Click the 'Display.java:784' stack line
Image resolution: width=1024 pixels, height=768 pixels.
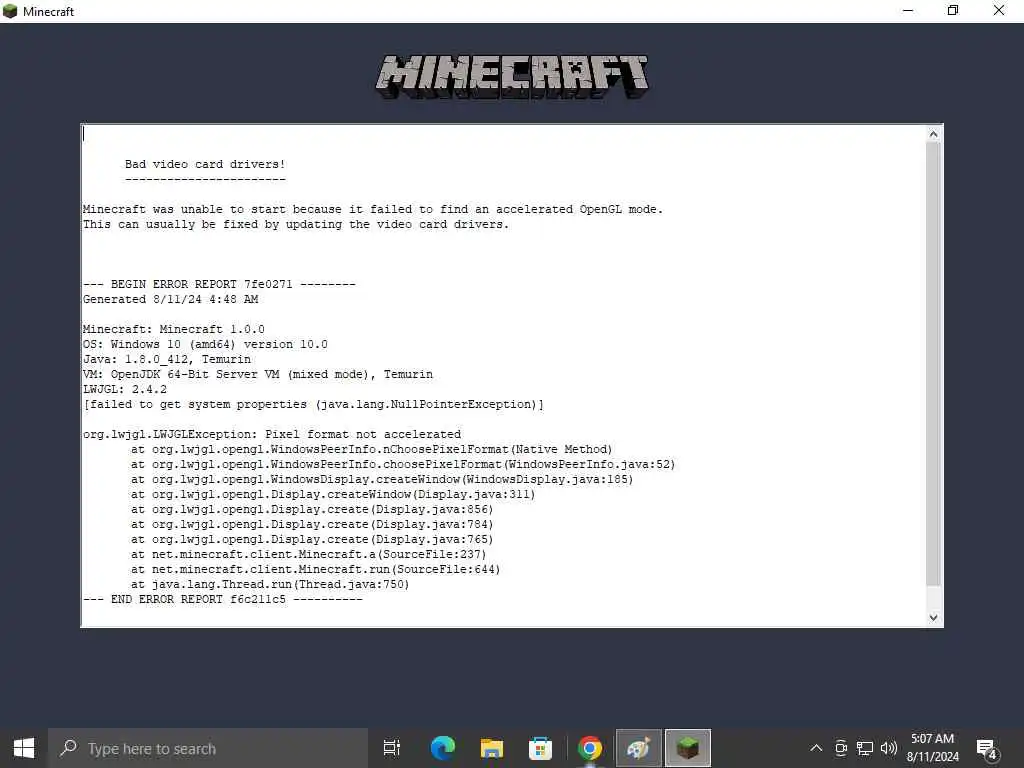point(312,525)
